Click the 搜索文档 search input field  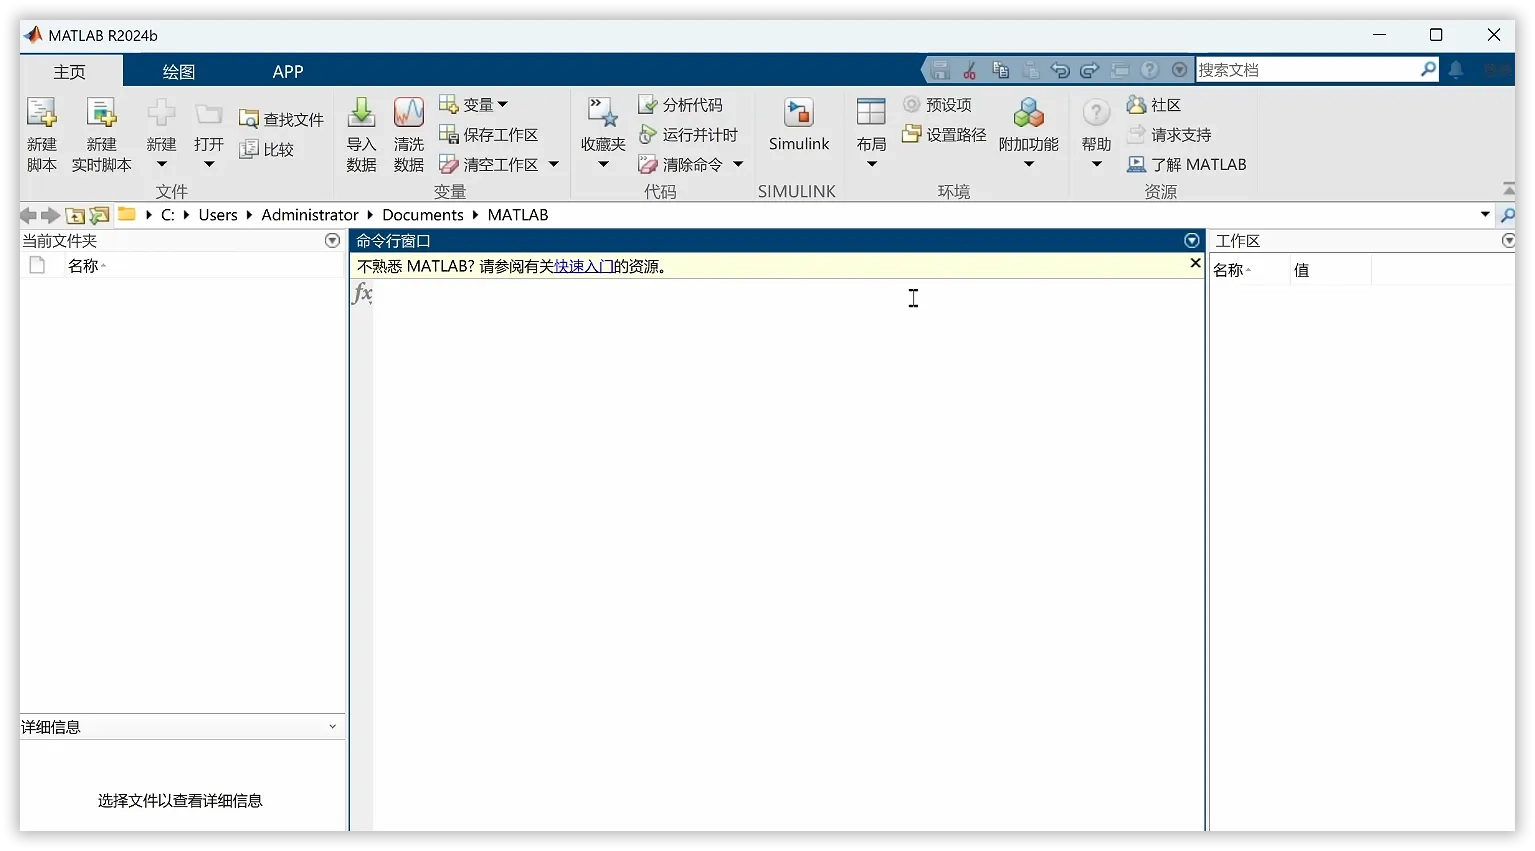pos(1307,69)
